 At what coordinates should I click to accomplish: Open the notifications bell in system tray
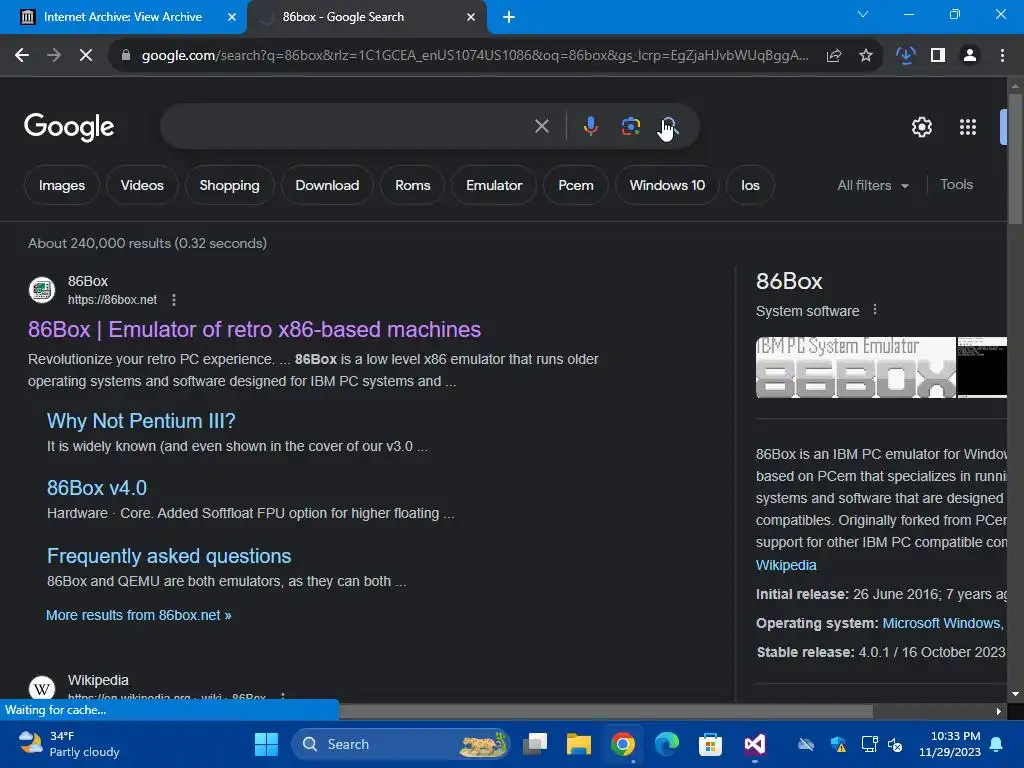[x=997, y=744]
